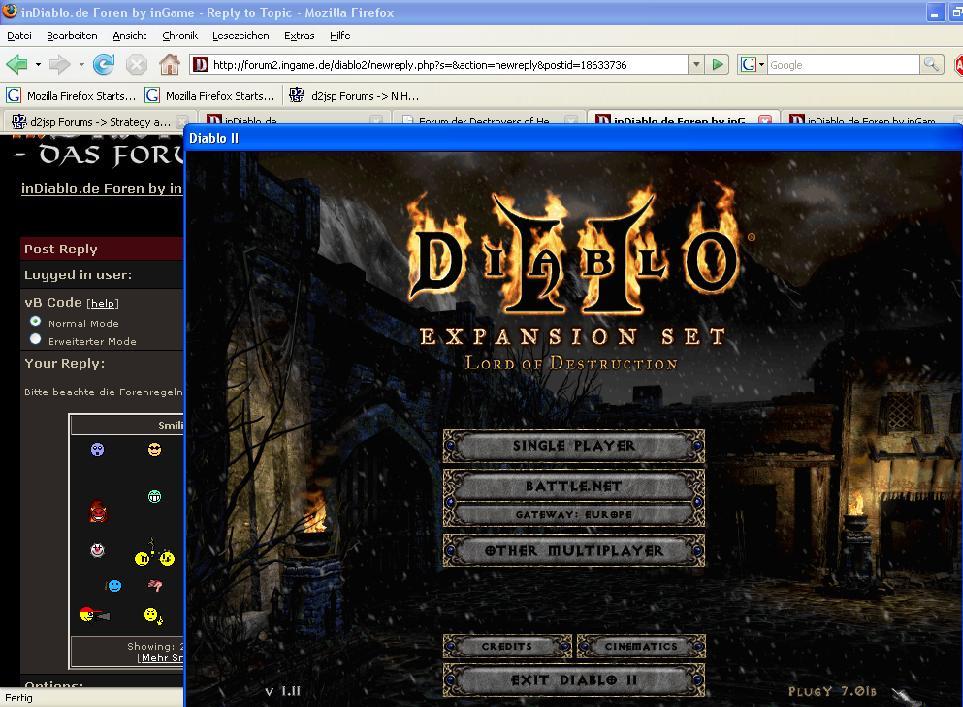
Task: Select Normal Mode radio button
Action: click(x=36, y=321)
